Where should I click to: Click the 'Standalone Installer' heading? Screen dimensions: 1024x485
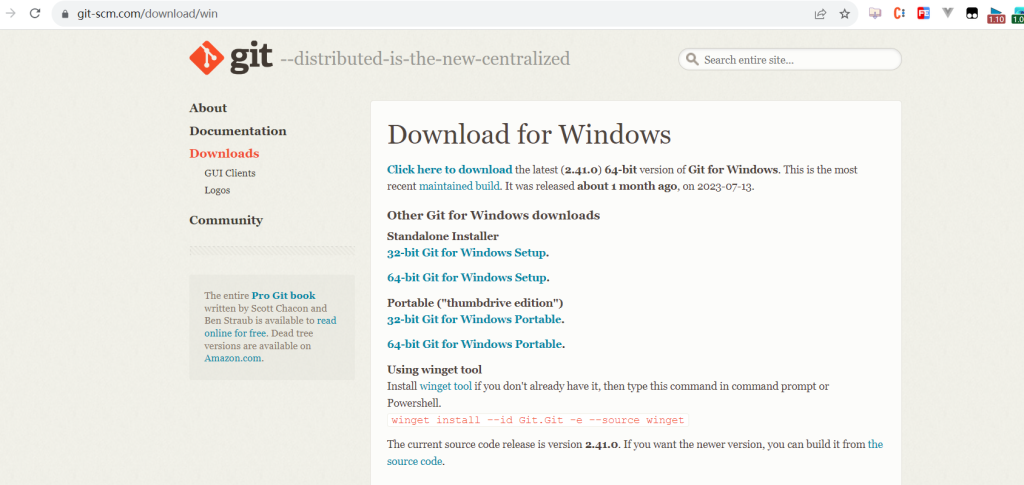click(x=443, y=236)
